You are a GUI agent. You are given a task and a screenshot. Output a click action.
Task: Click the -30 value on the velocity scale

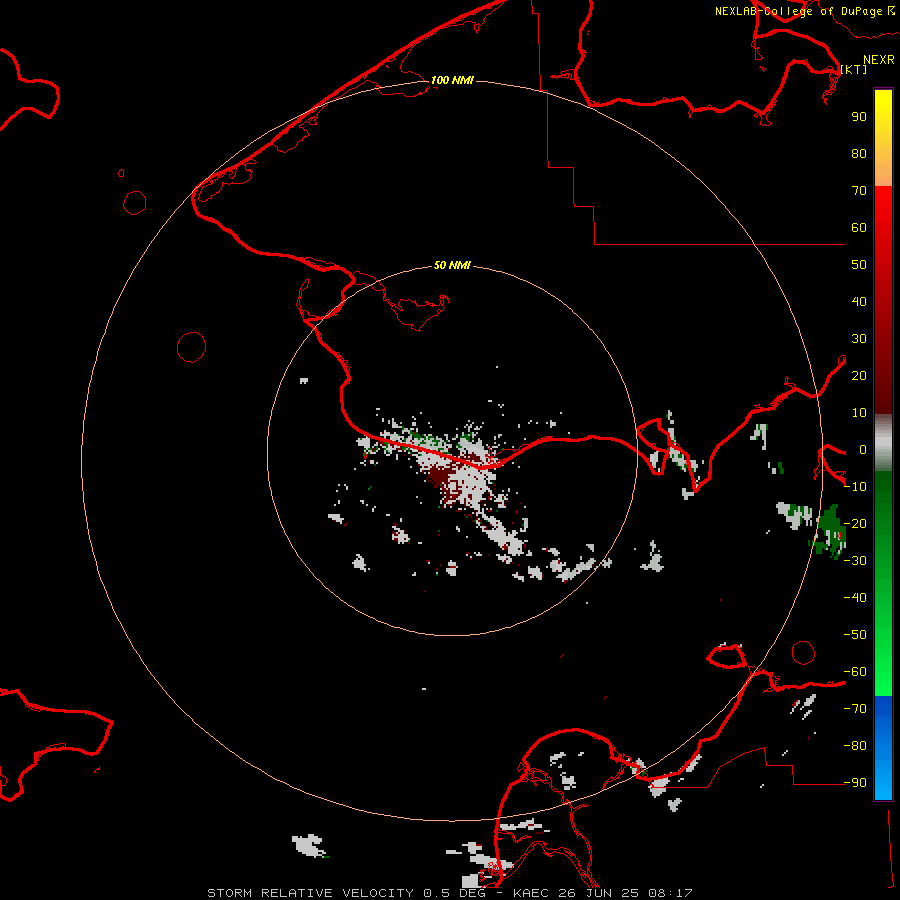pyautogui.click(x=855, y=560)
